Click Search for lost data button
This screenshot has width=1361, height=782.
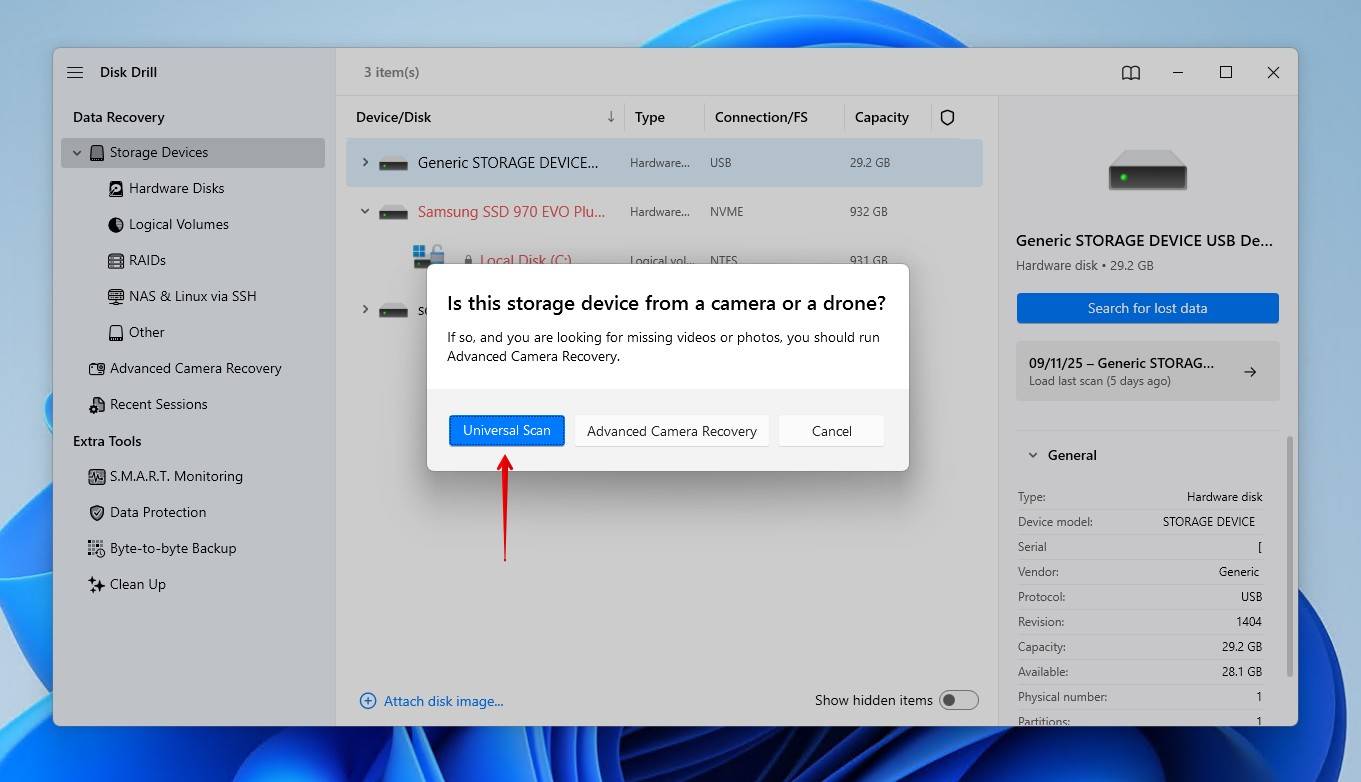click(x=1148, y=308)
